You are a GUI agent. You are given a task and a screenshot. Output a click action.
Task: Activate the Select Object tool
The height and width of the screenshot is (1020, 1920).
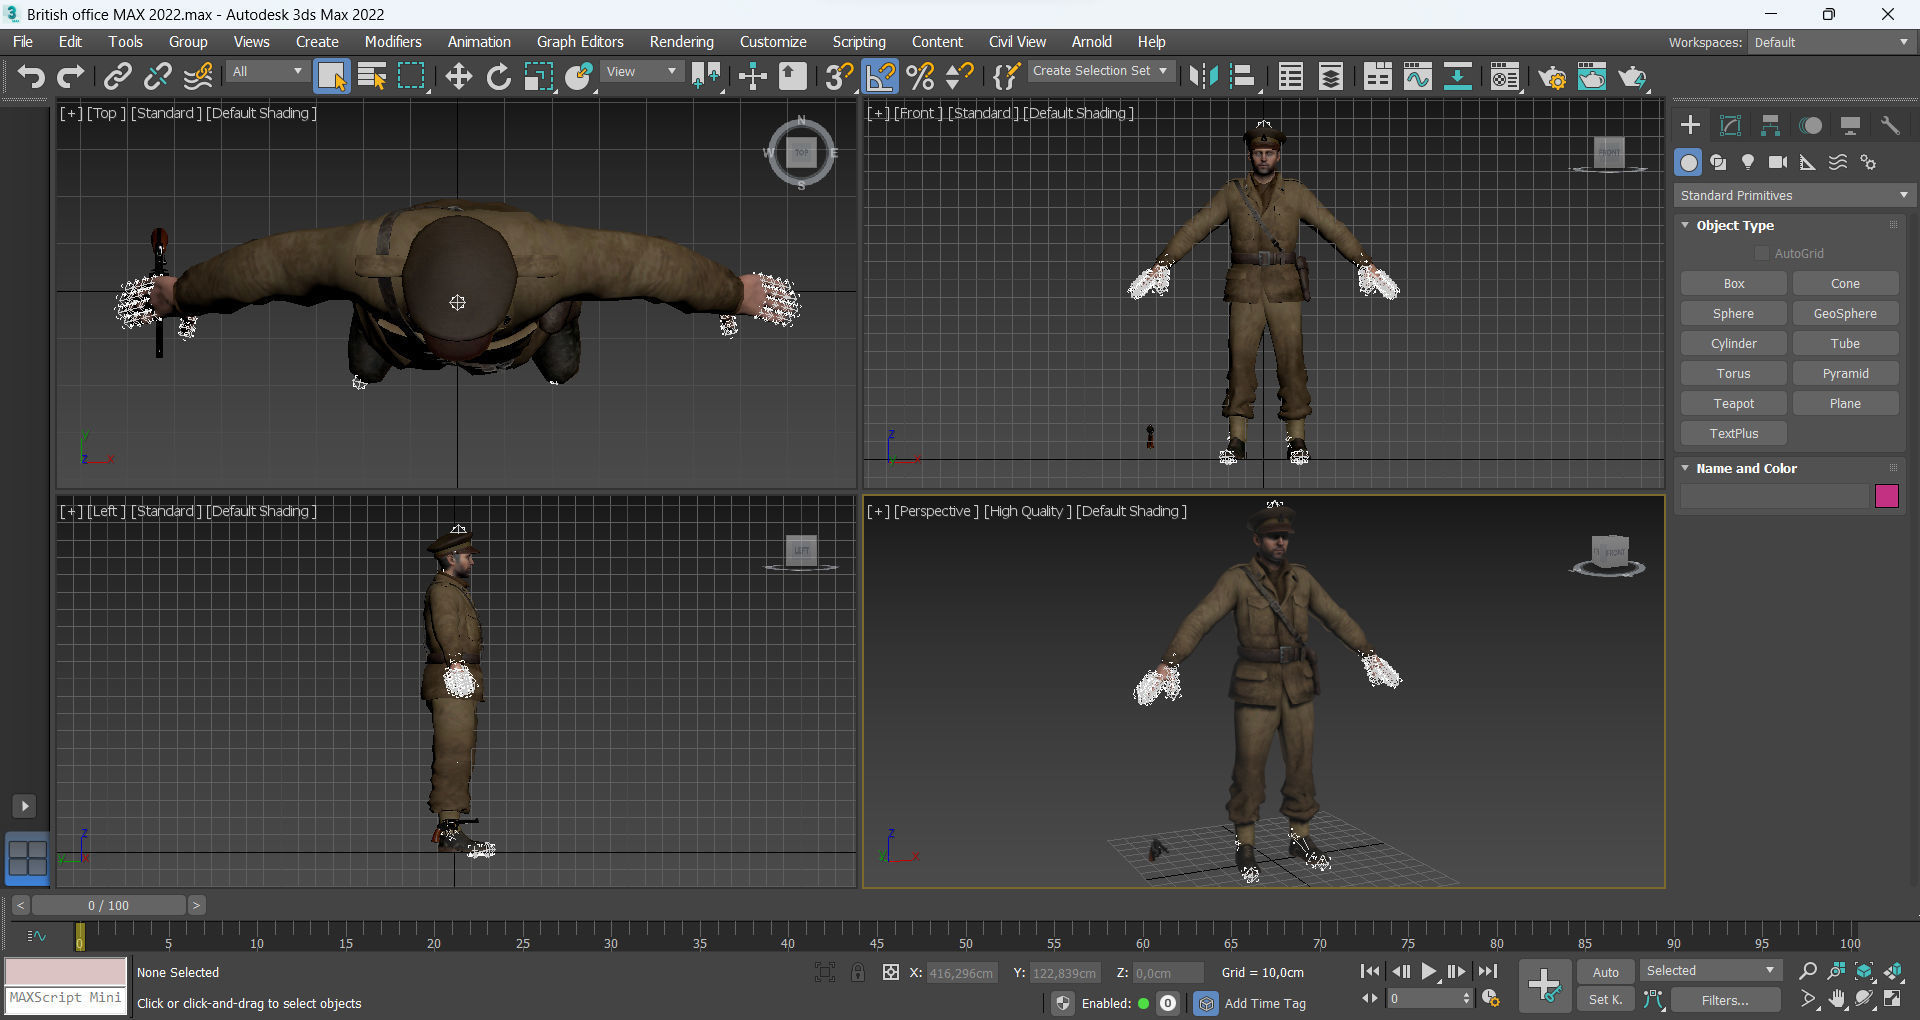click(x=332, y=77)
